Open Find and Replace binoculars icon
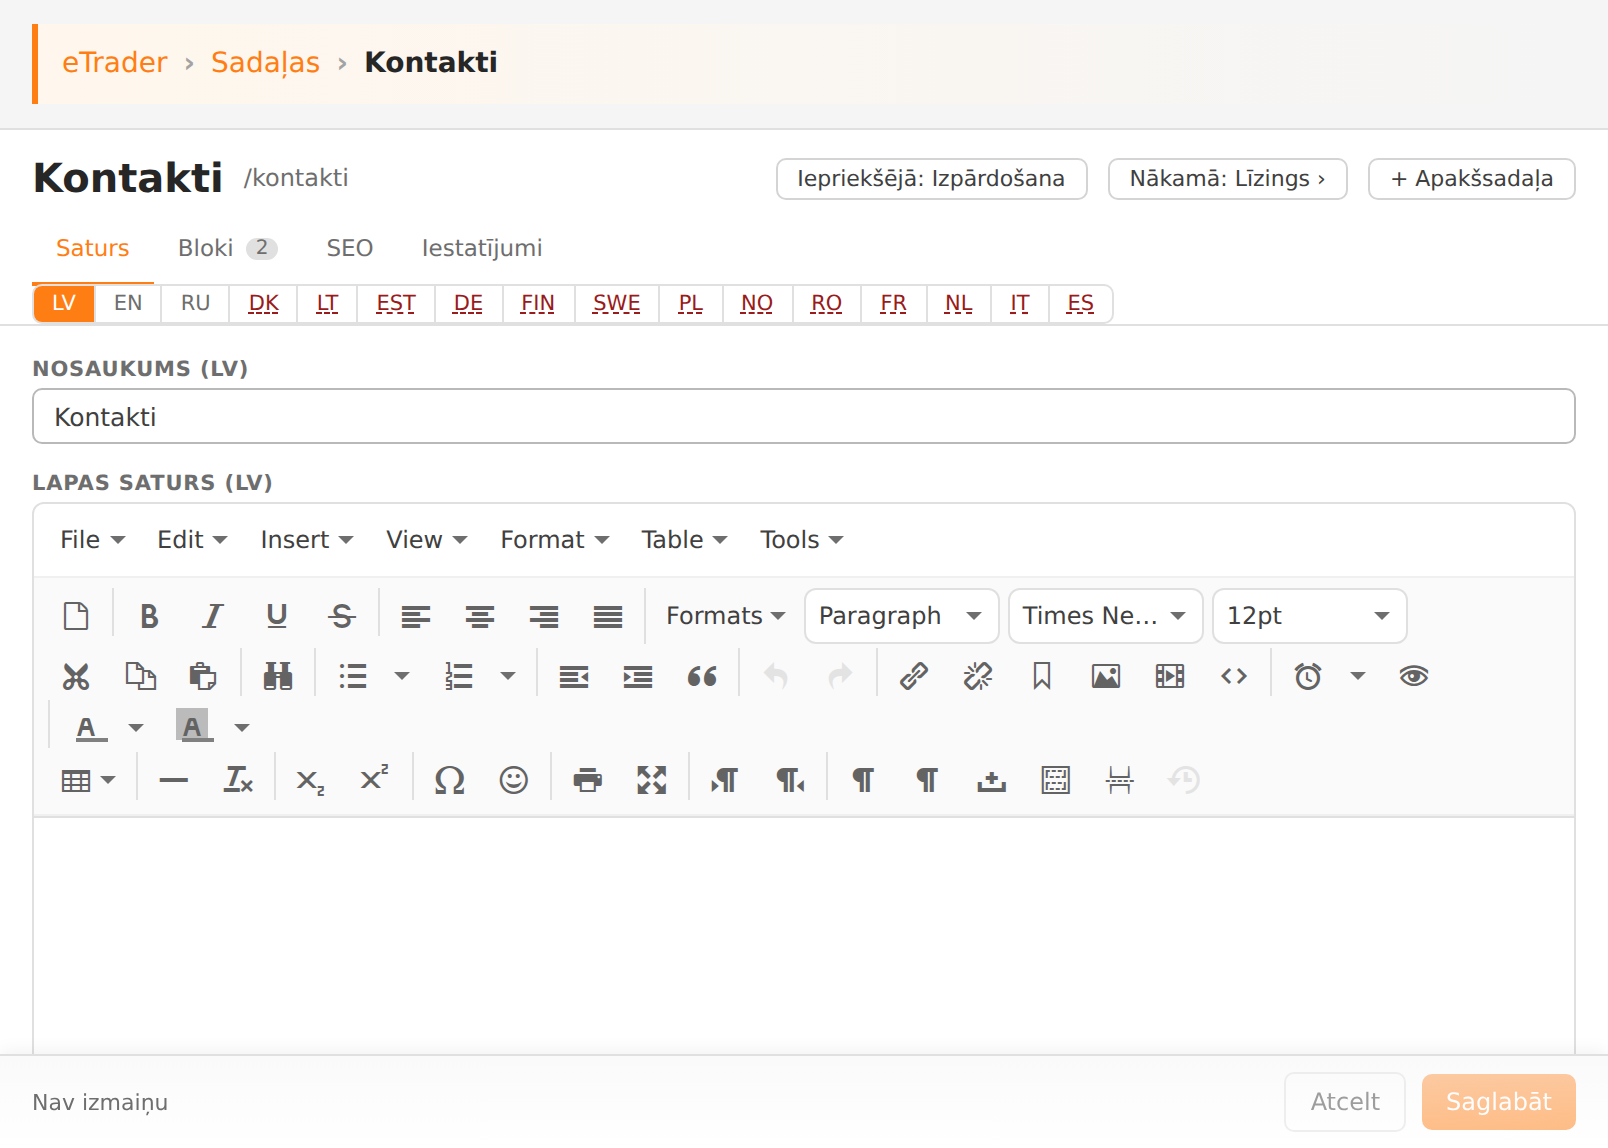The image size is (1608, 1148). click(278, 677)
